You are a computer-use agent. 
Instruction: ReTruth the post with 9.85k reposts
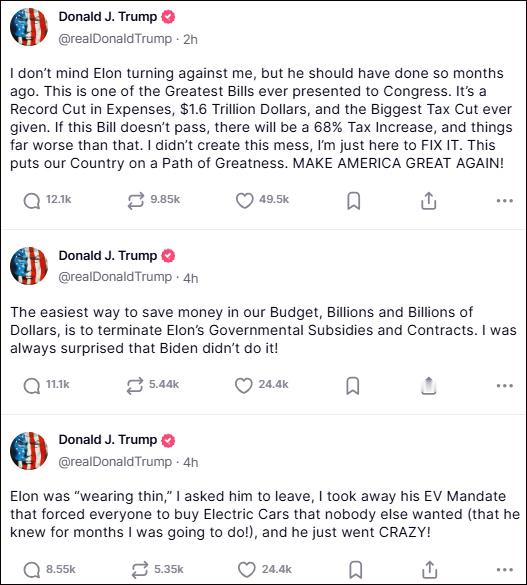[136, 201]
